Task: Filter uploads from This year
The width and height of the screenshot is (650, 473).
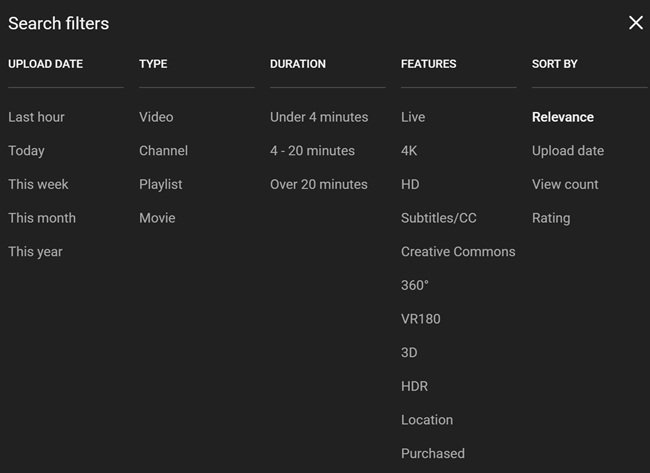Action: 35,252
